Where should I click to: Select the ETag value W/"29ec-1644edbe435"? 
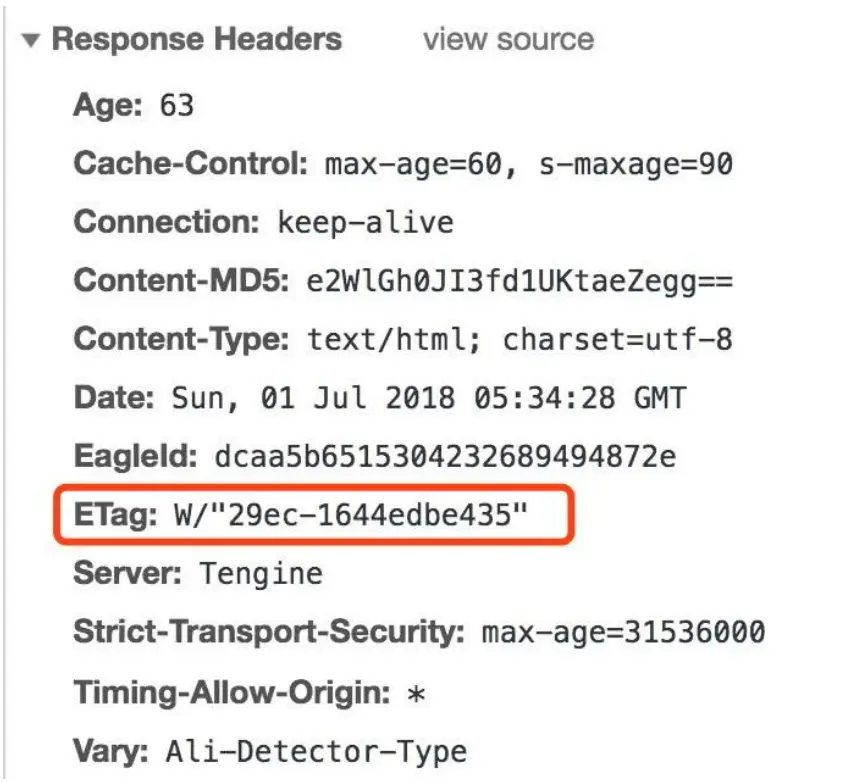coord(350,515)
